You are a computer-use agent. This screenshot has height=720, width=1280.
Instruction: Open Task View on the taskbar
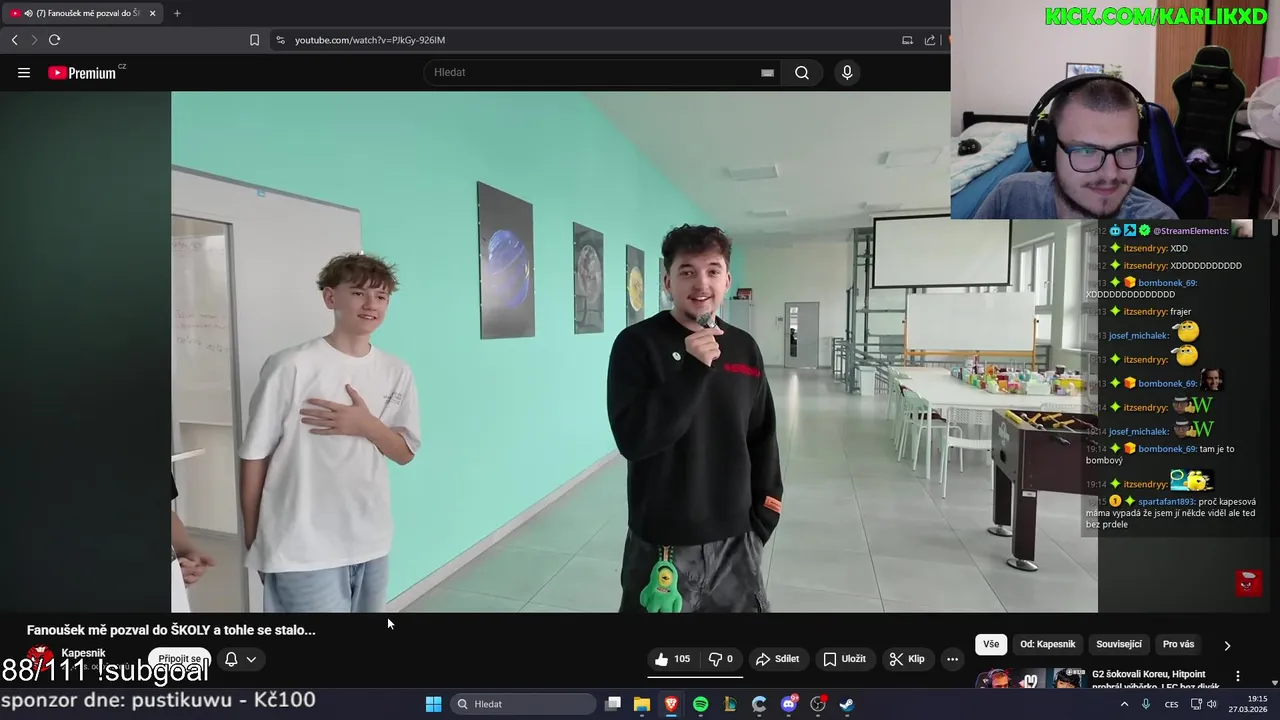613,704
